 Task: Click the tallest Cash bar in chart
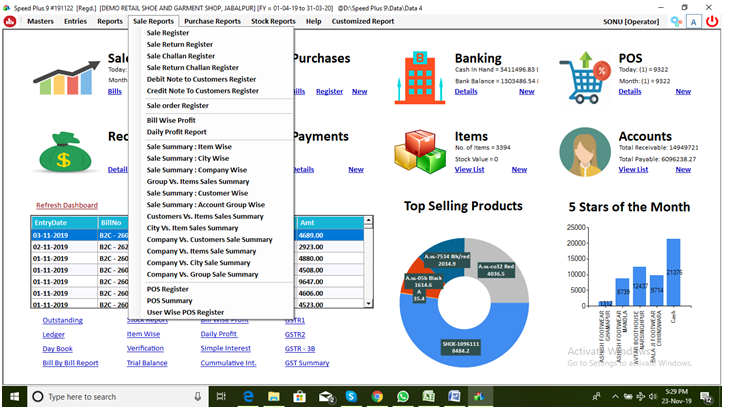click(673, 272)
